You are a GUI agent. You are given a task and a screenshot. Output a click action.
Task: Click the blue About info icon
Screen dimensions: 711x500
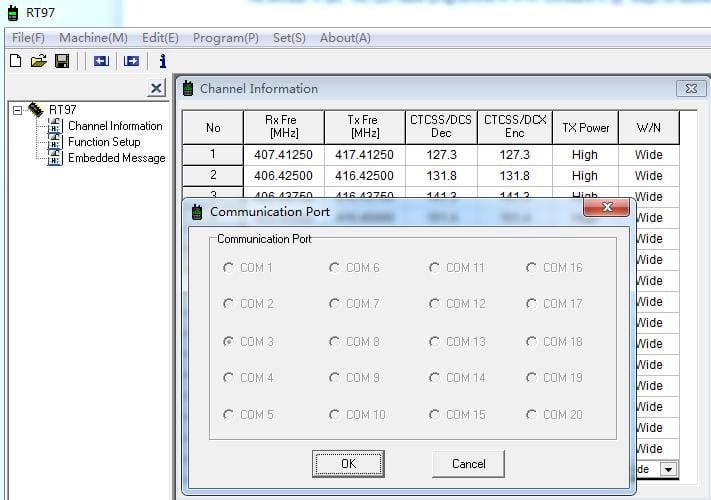[x=162, y=61]
